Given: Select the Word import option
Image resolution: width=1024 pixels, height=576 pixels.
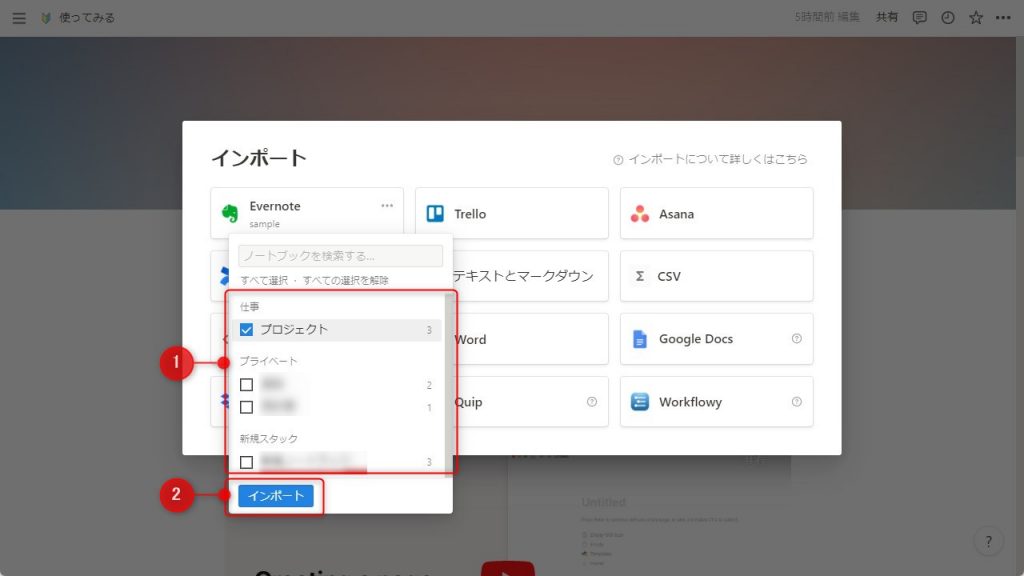Looking at the screenshot, I should tap(530, 339).
